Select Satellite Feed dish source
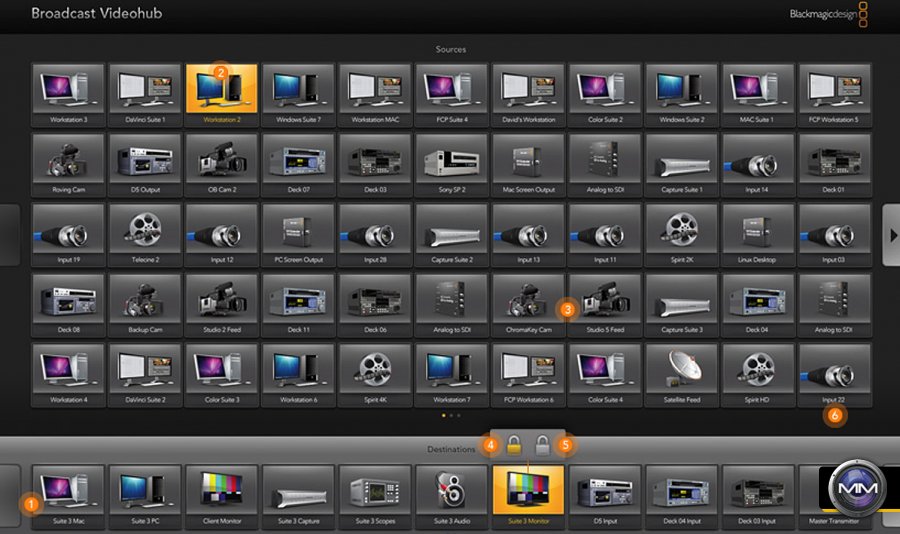The image size is (900, 534). (682, 375)
